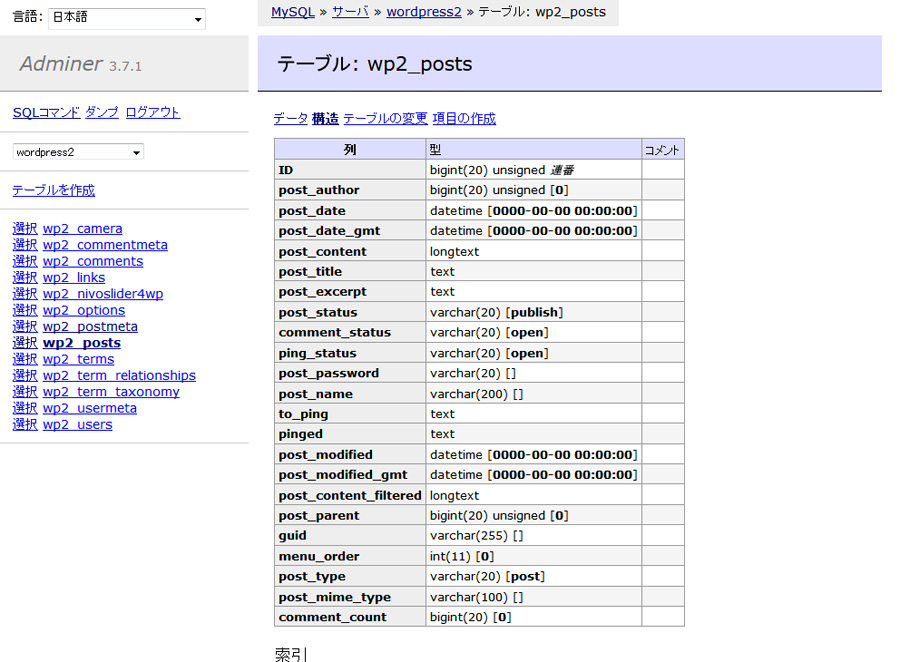Open the language dropdown showing 日本語

[126, 18]
